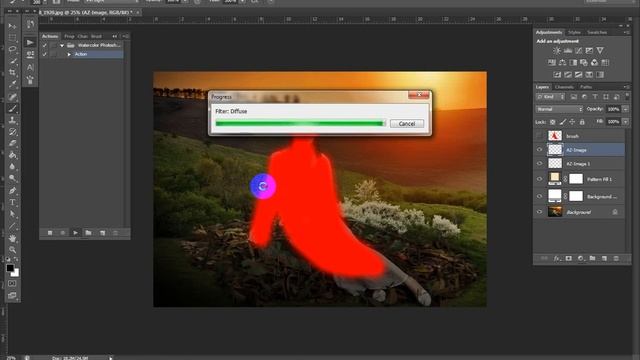The image size is (640, 360).
Task: Lock image pixels with brush icon
Action: (x=563, y=122)
